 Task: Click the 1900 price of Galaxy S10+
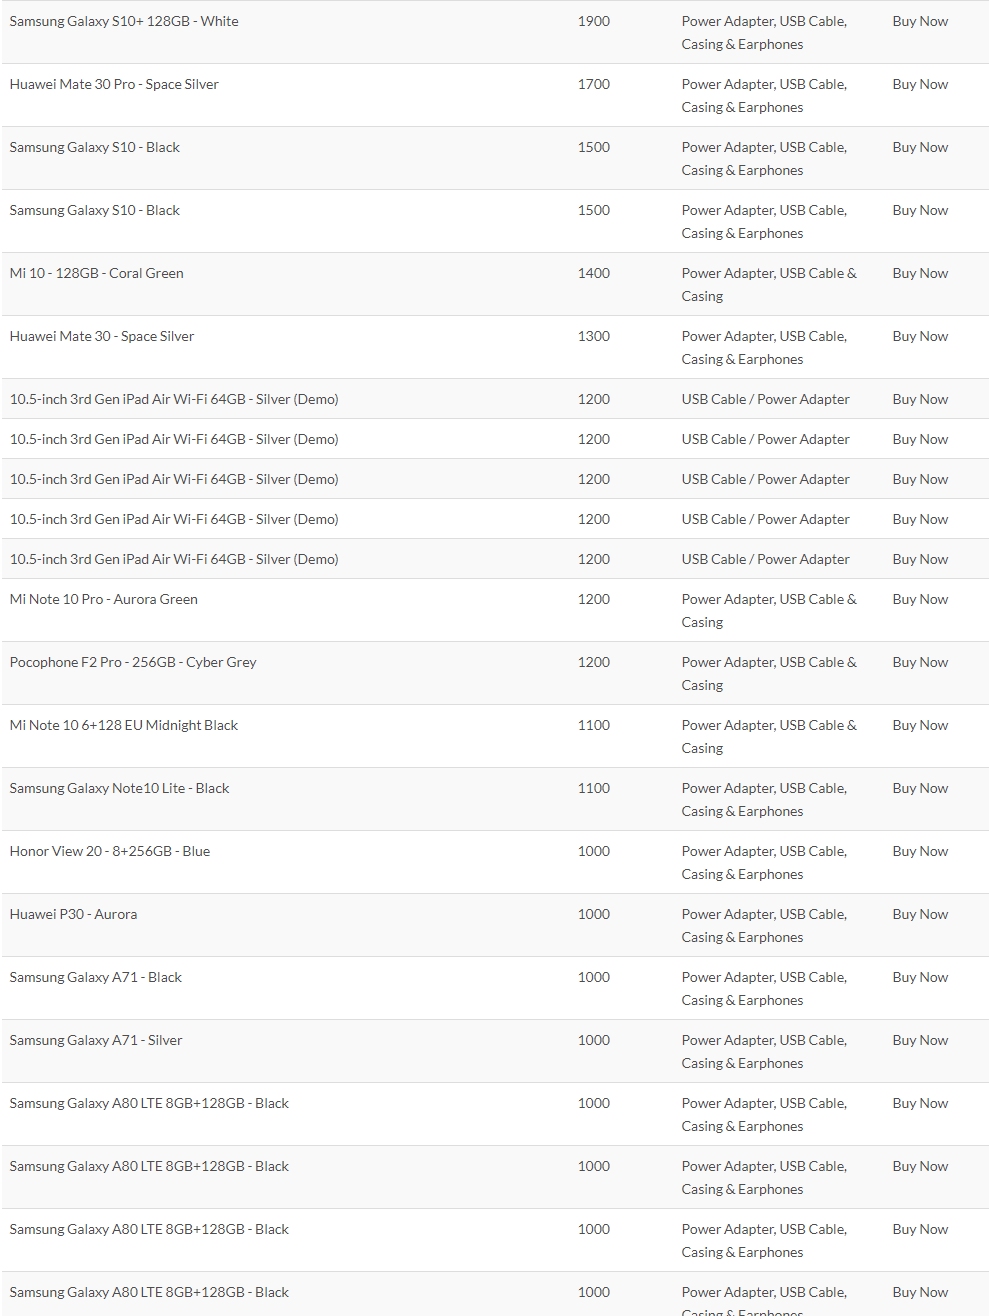click(593, 21)
